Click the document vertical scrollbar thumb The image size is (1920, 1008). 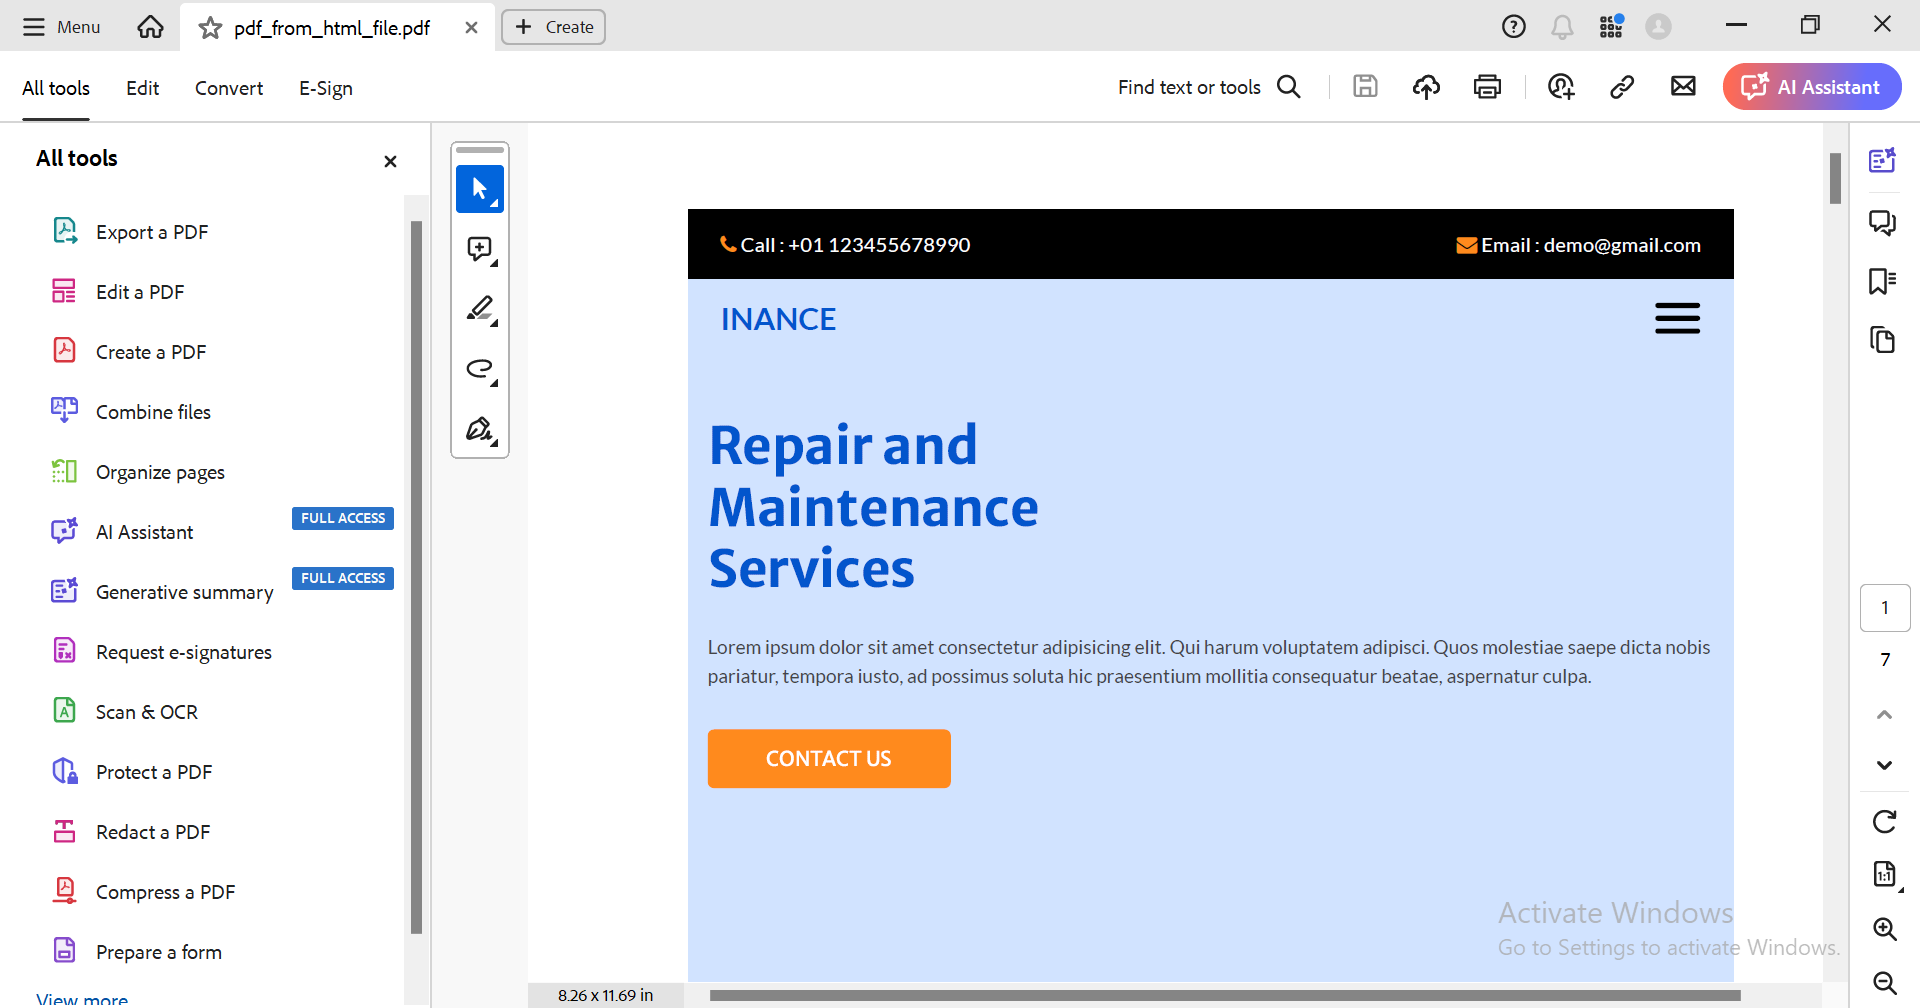pos(1835,179)
